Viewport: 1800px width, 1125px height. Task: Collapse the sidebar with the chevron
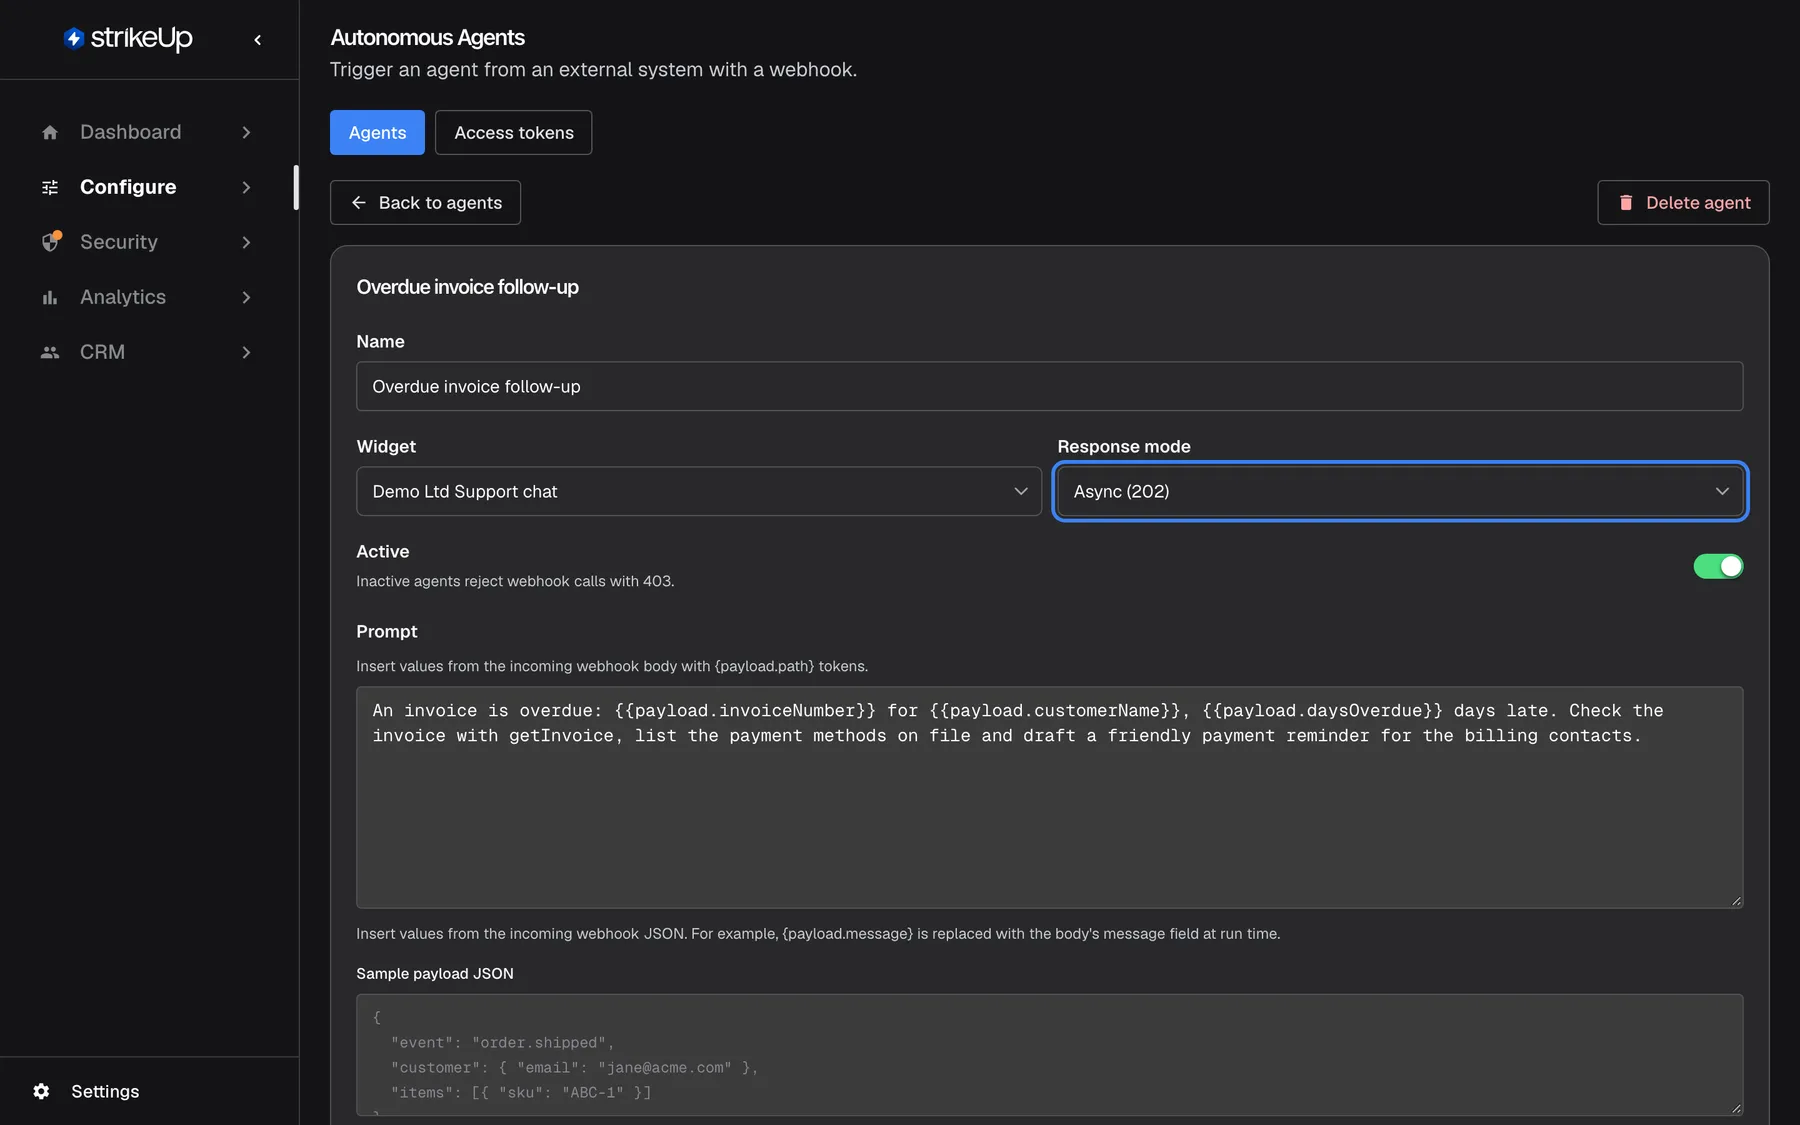(258, 40)
